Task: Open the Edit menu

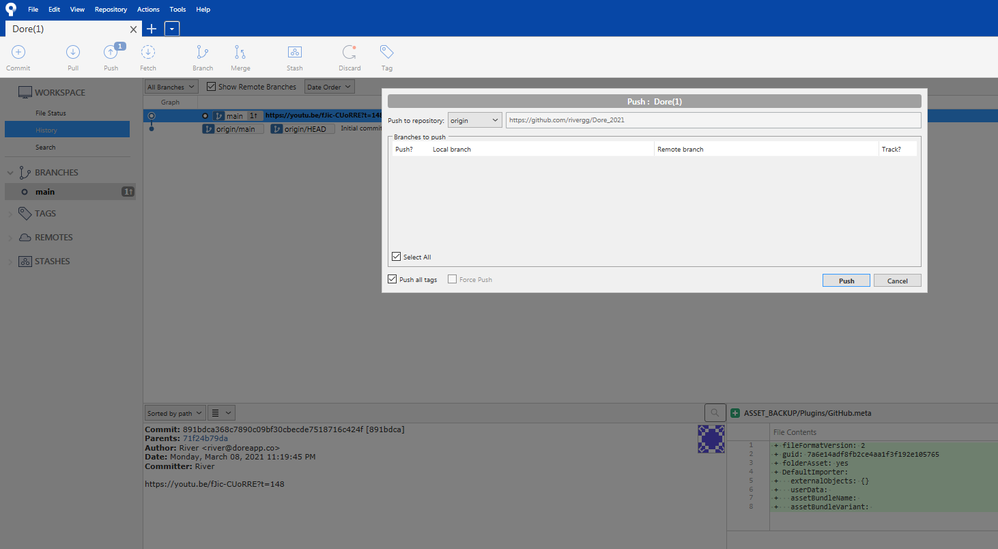Action: click(54, 10)
